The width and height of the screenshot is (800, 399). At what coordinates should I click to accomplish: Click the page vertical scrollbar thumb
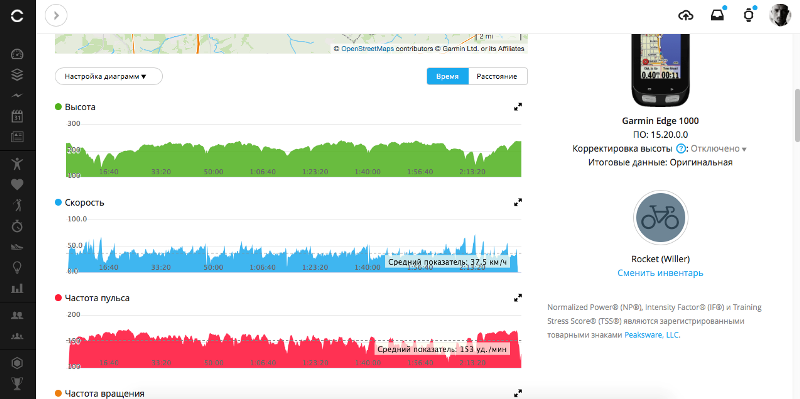[x=796, y=115]
